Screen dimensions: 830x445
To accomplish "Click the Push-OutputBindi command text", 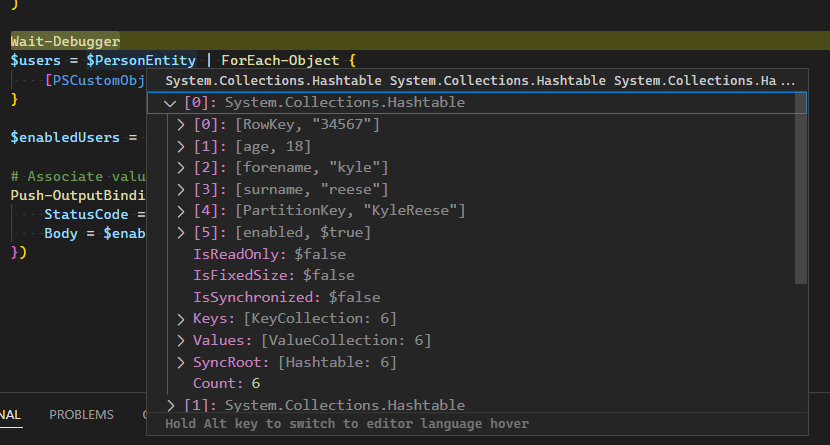I will (x=78, y=195).
